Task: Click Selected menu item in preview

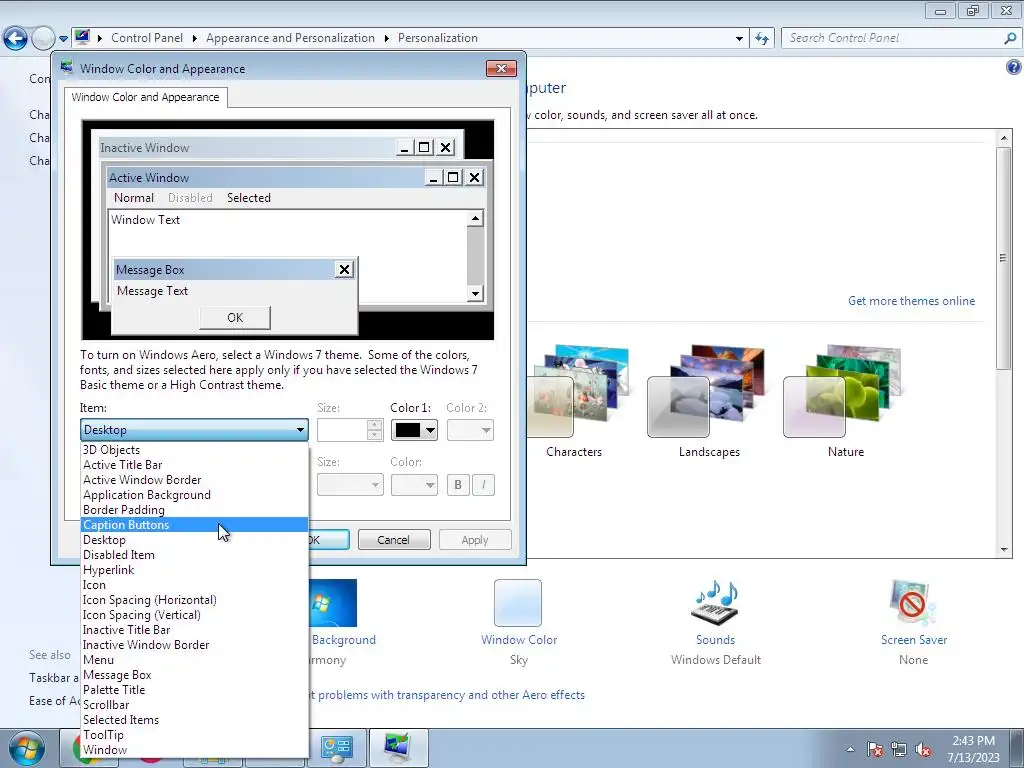Action: [x=249, y=197]
